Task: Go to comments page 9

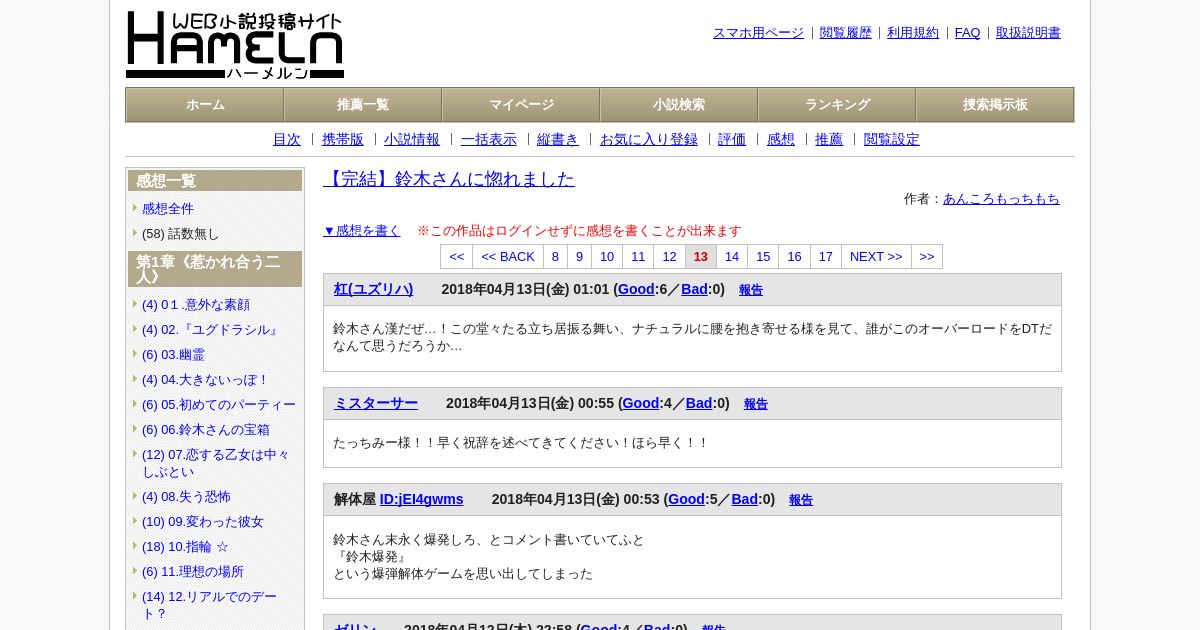Action: [579, 257]
